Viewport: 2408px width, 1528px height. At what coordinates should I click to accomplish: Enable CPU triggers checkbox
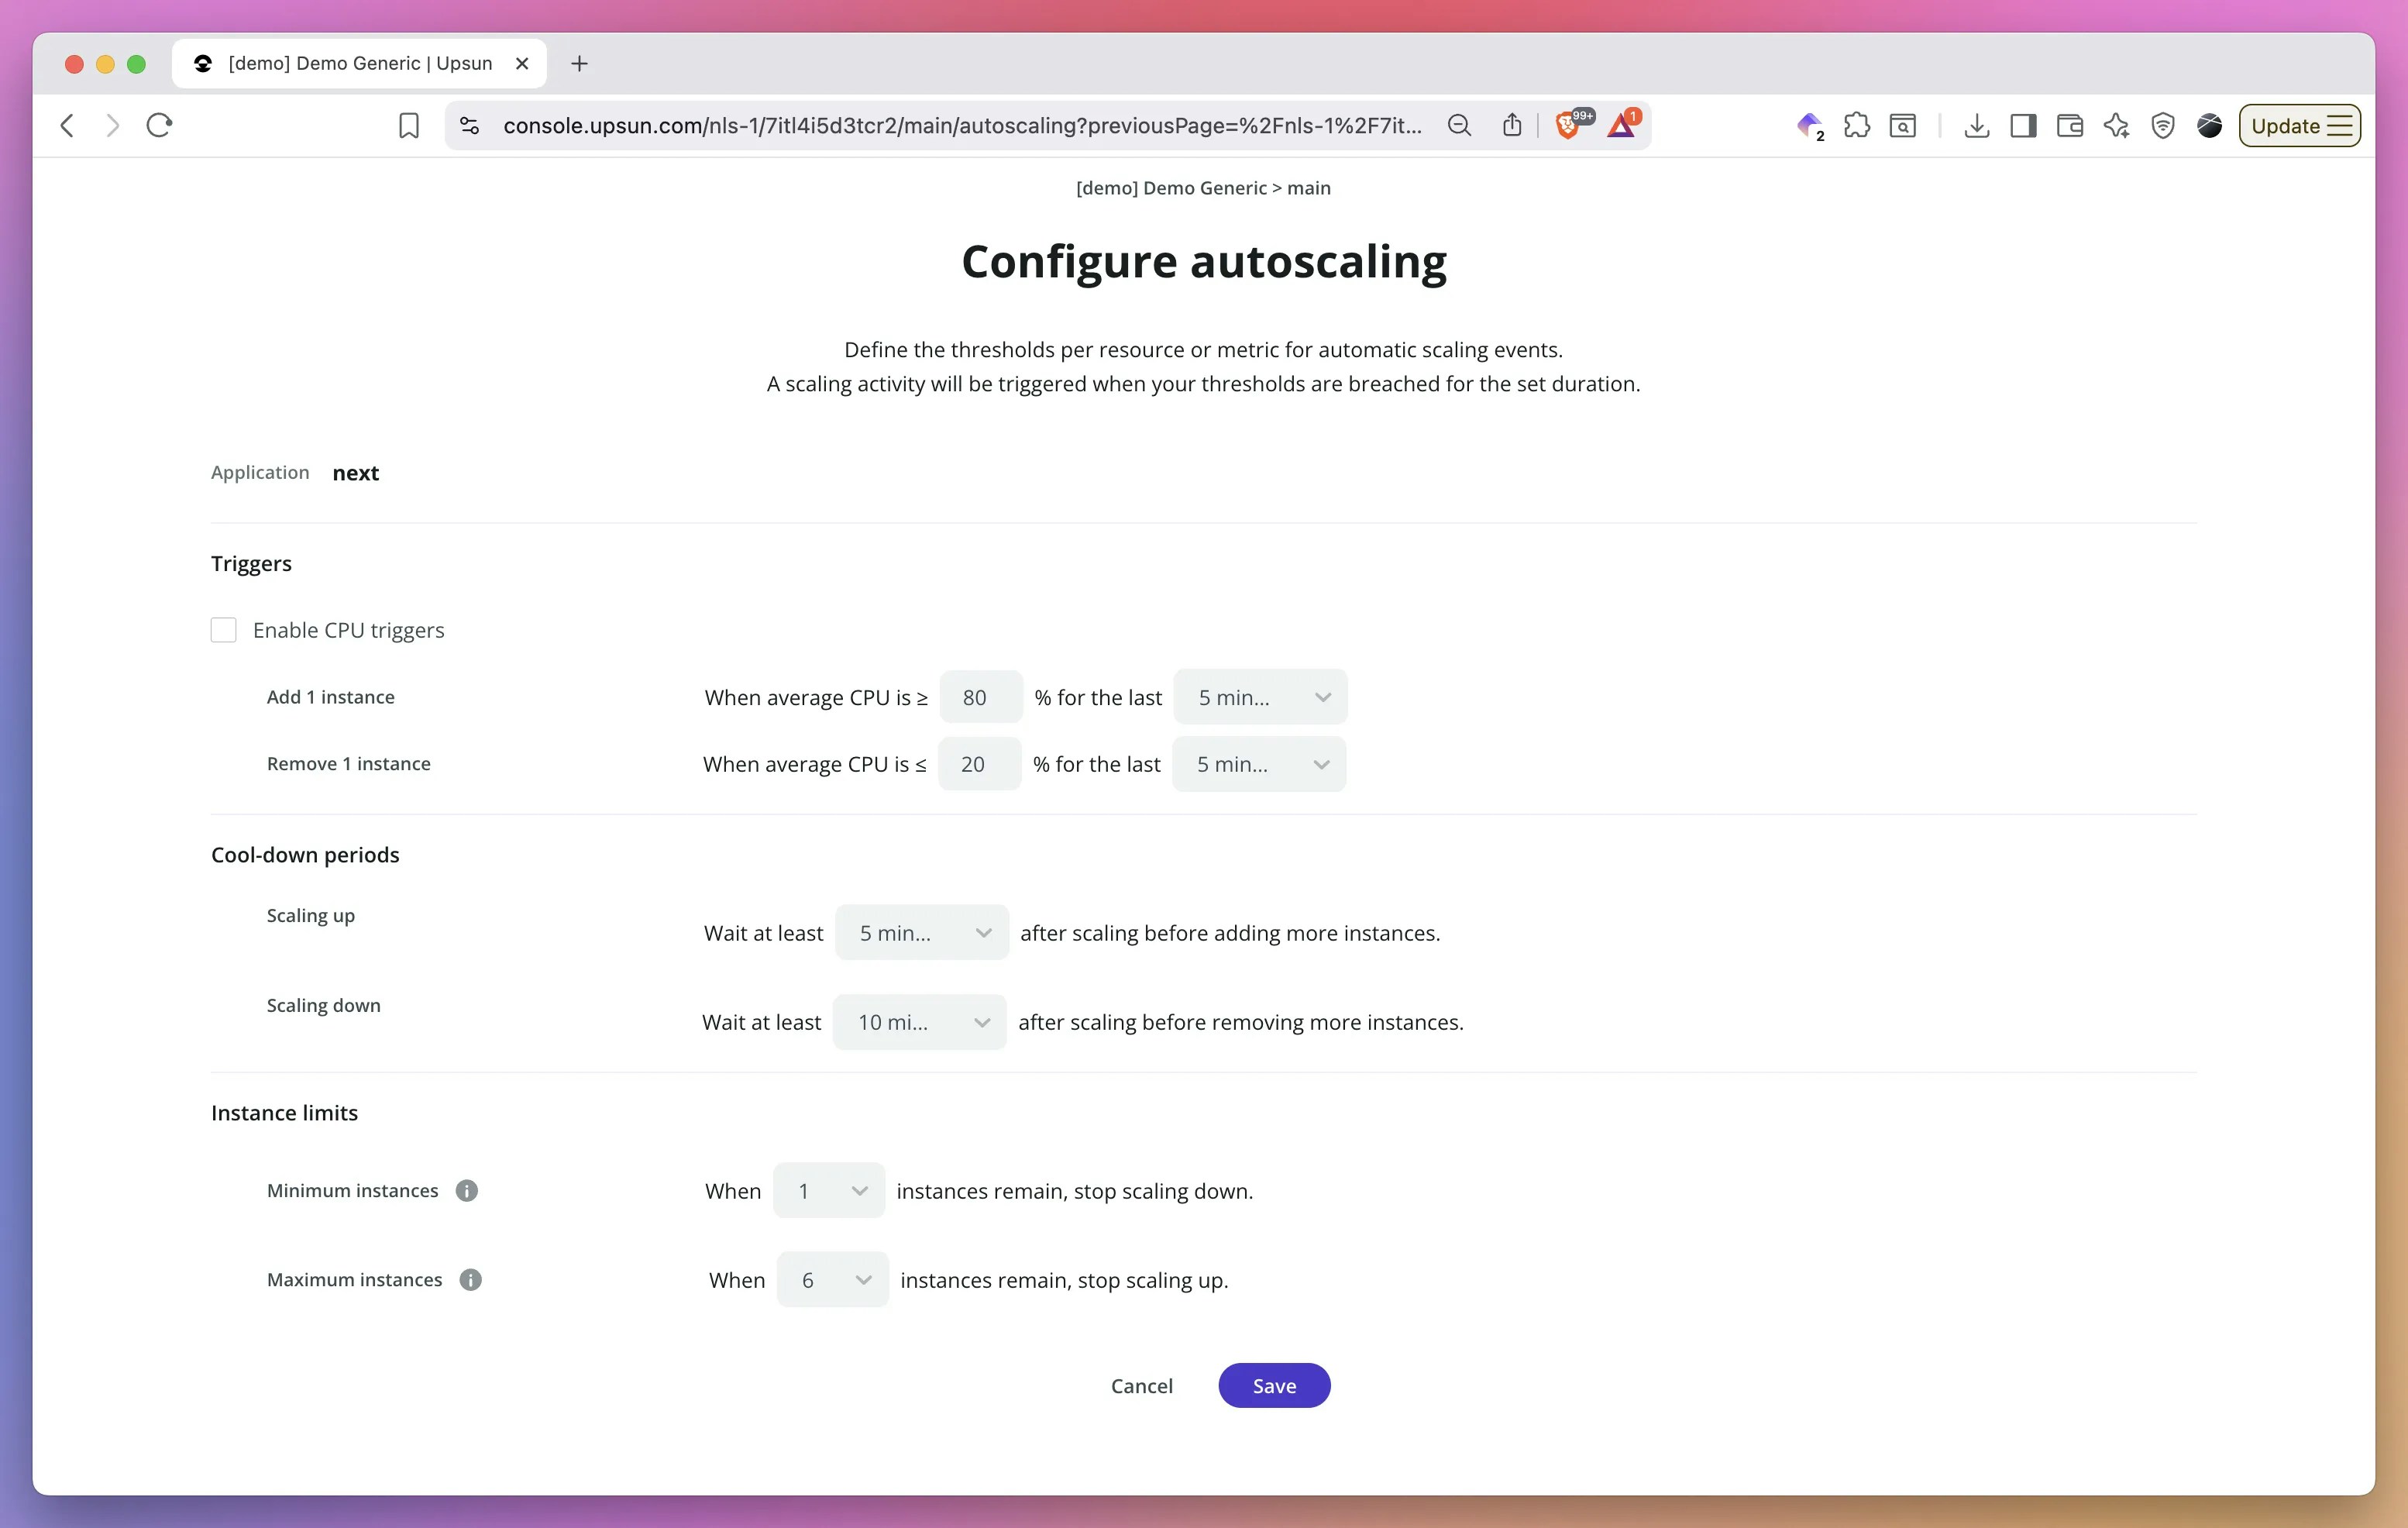pyautogui.click(x=223, y=630)
